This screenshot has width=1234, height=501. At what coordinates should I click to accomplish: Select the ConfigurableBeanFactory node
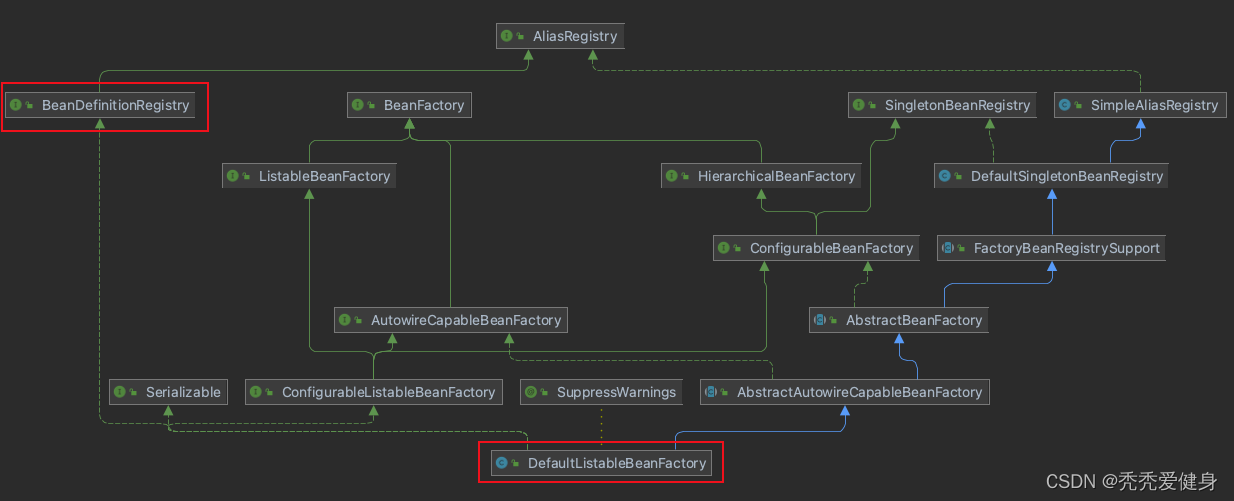(x=817, y=248)
